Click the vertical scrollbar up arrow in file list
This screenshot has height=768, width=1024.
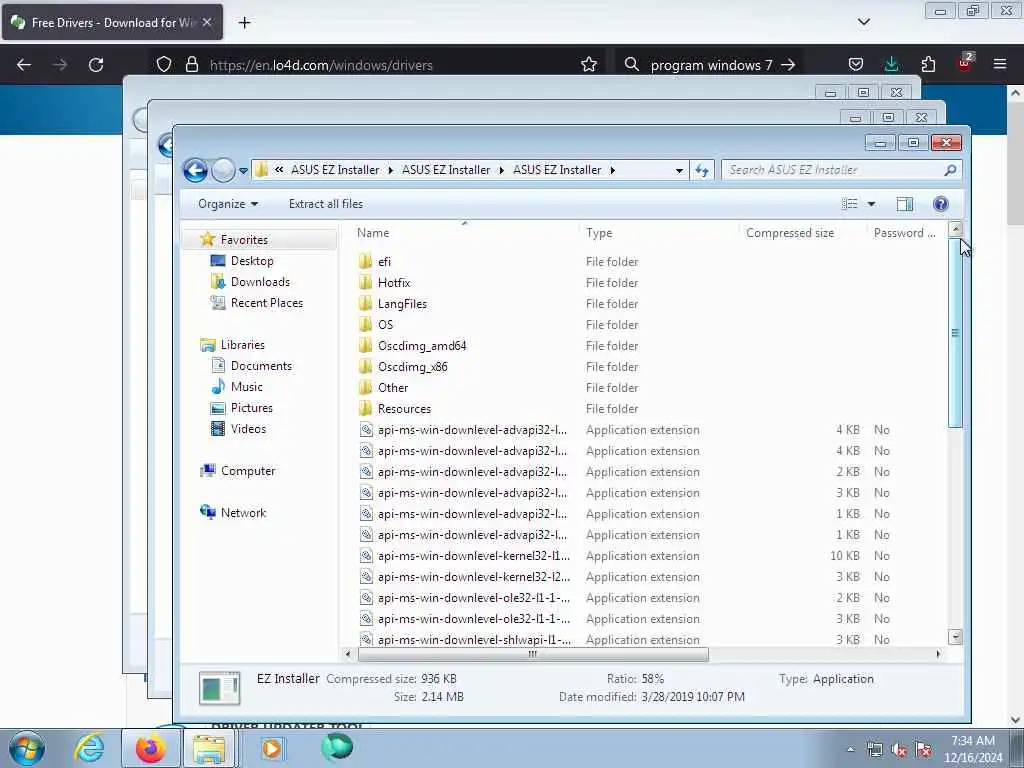click(955, 229)
